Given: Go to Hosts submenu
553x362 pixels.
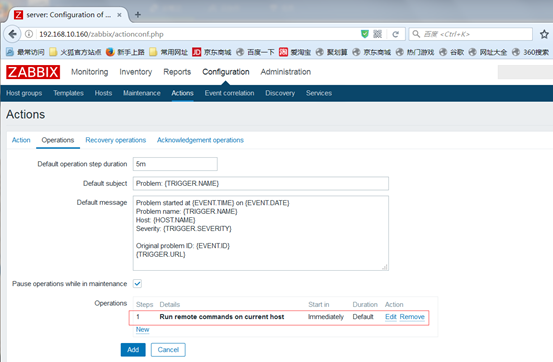Looking at the screenshot, I should [x=103, y=93].
